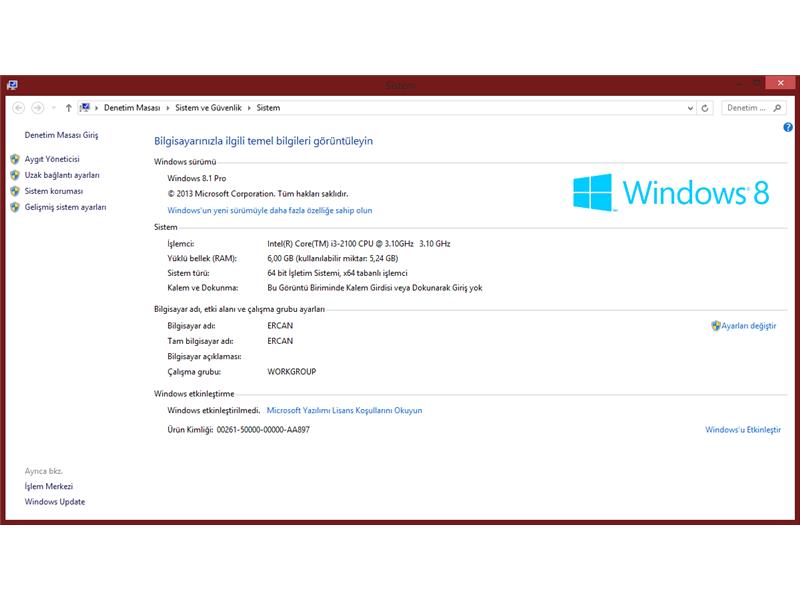800x600 pixels.
Task: Go up one level with the up arrow
Action: tap(68, 108)
